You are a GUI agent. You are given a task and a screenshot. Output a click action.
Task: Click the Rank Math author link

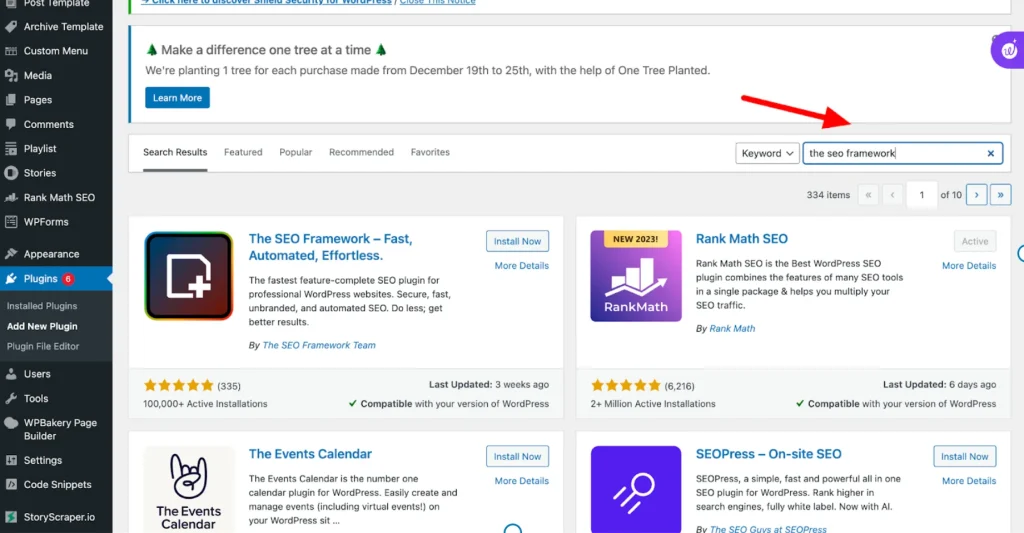732,329
